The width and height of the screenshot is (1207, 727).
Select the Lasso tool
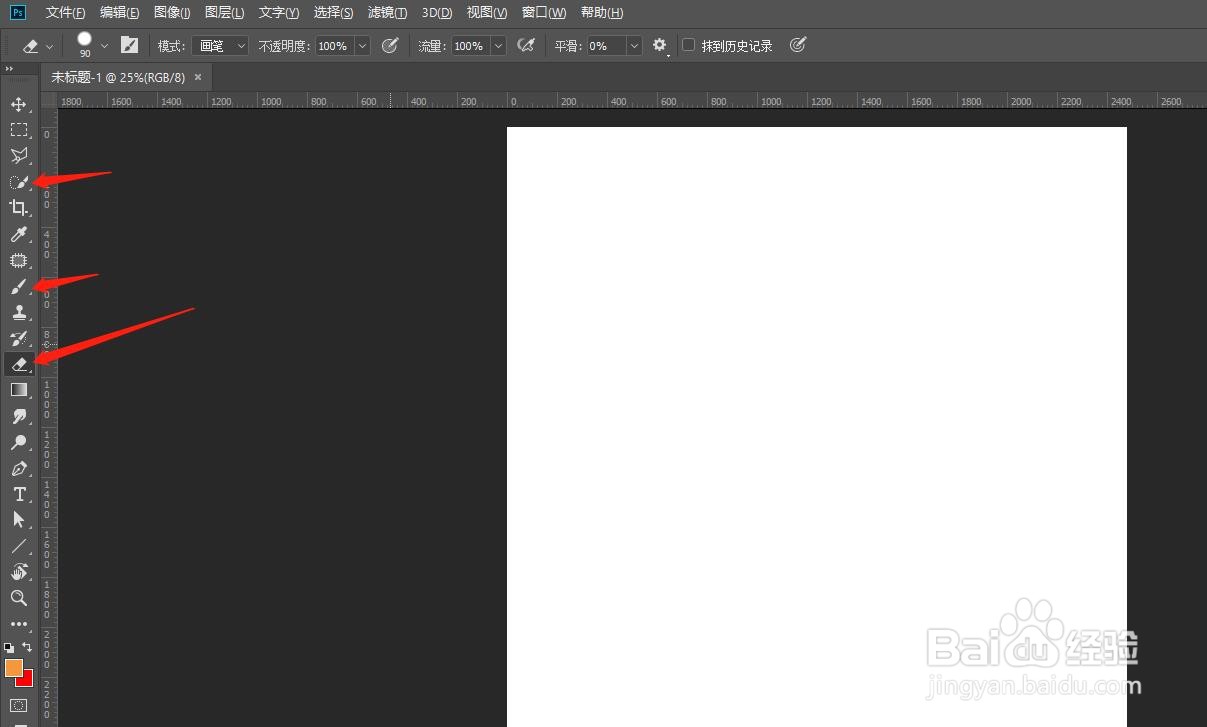[x=20, y=156]
